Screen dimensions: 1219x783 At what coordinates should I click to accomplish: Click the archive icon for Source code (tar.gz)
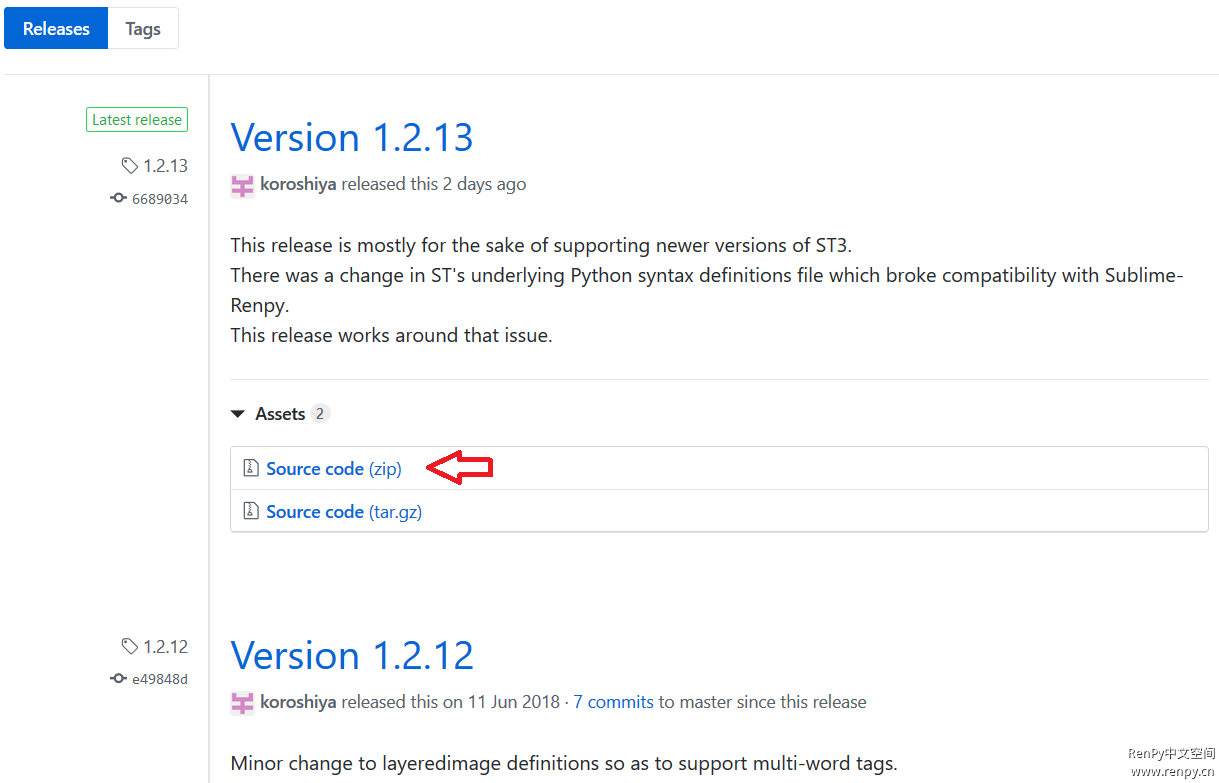click(x=251, y=511)
